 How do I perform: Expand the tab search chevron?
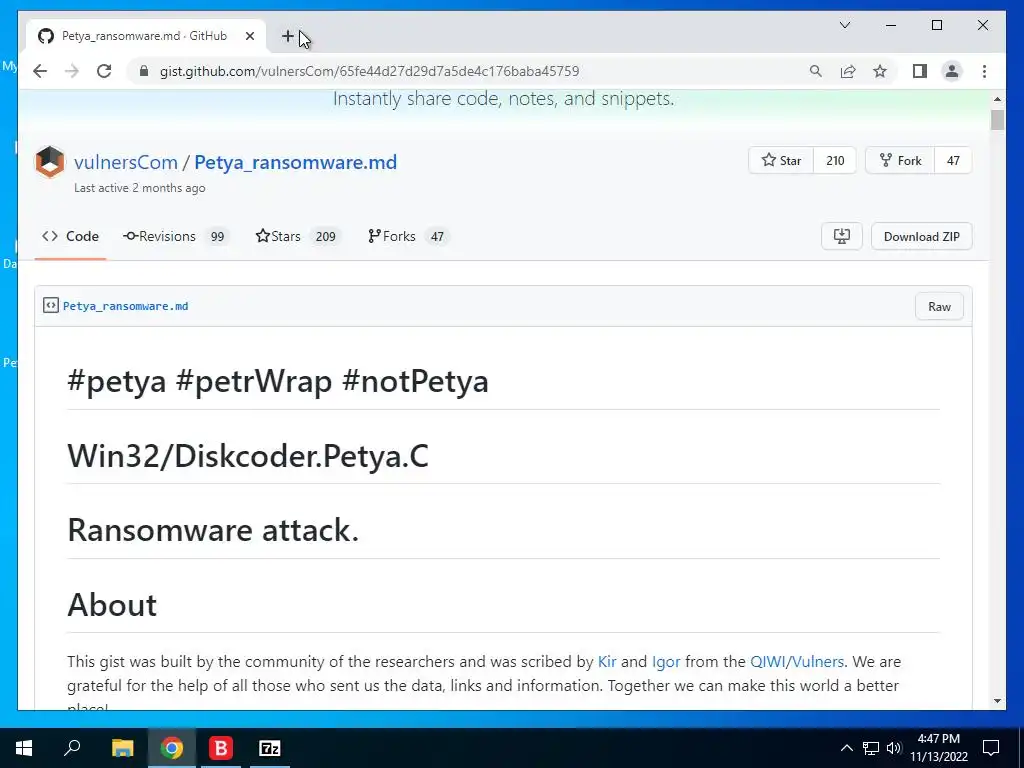coord(844,25)
